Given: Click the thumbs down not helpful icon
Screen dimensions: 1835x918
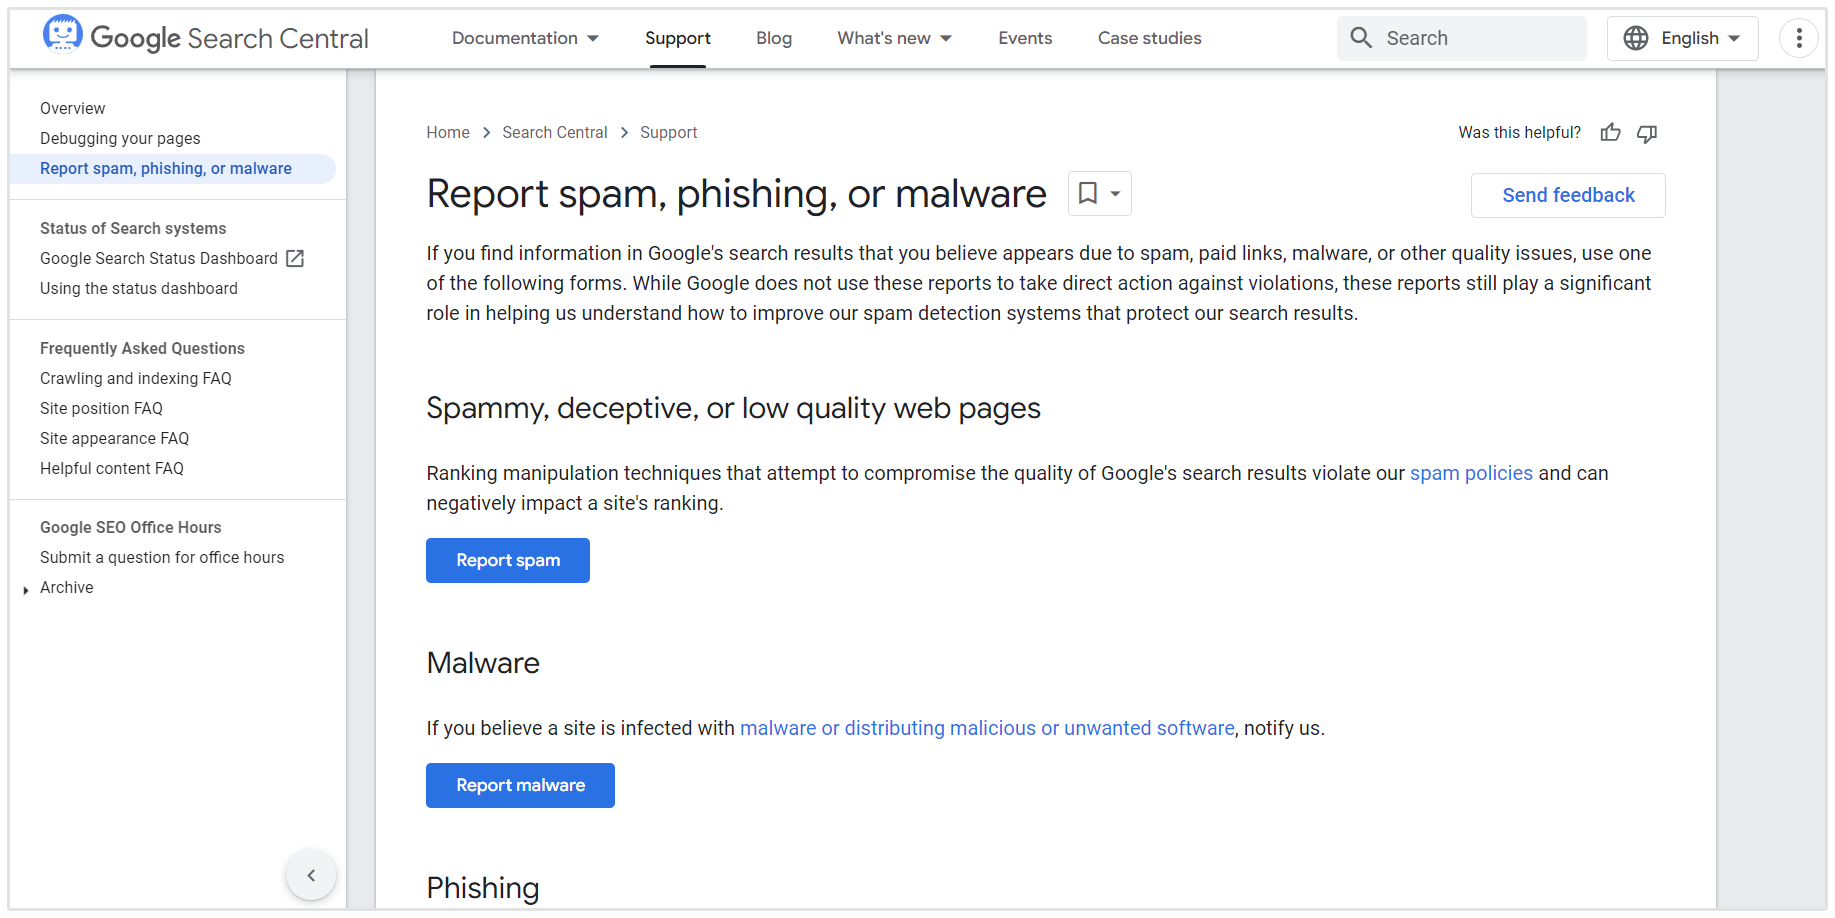Looking at the screenshot, I should tap(1647, 133).
